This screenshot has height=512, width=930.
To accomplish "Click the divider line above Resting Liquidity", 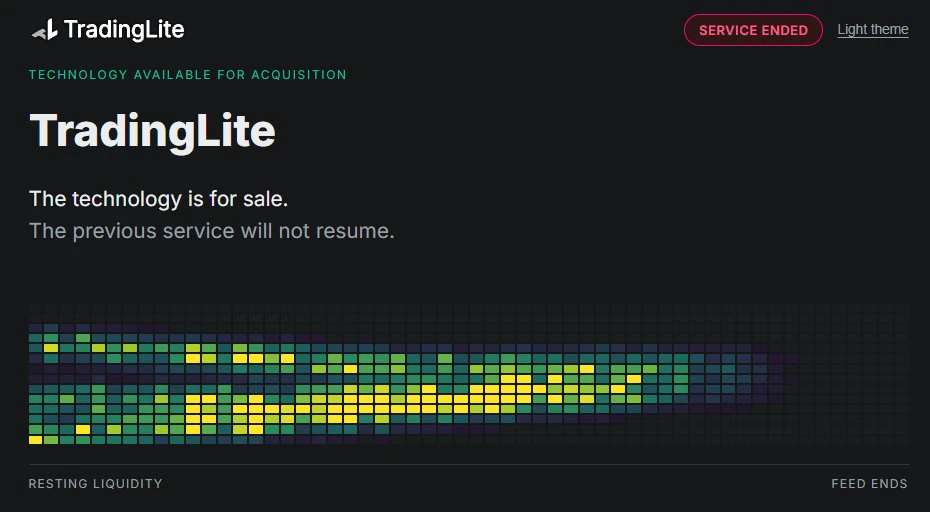I will click(469, 464).
